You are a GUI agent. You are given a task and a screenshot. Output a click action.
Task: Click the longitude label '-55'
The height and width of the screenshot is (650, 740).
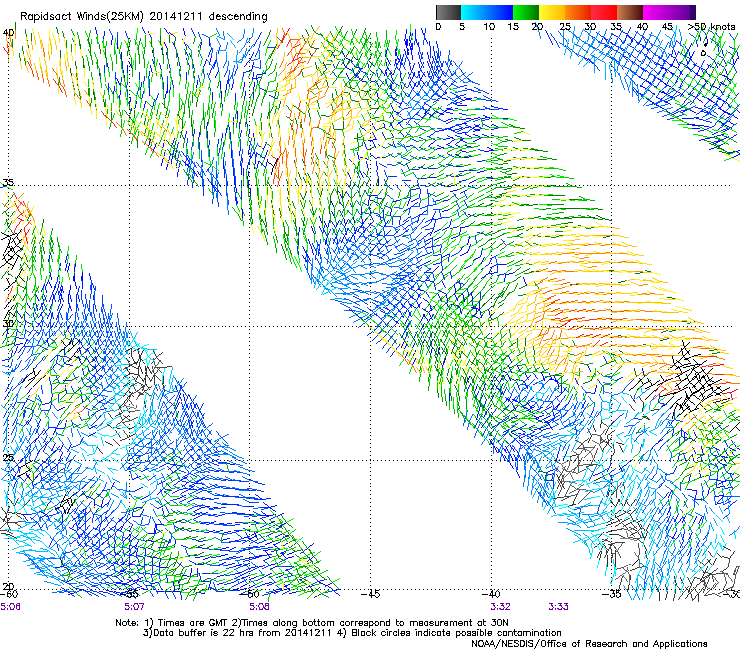(129, 594)
